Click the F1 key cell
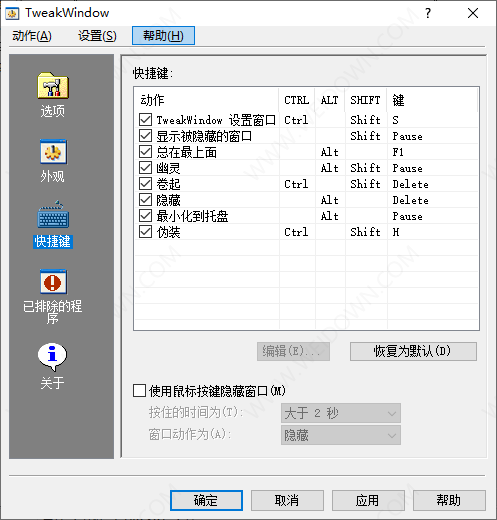Screen dimensions: 497x520 [398, 152]
